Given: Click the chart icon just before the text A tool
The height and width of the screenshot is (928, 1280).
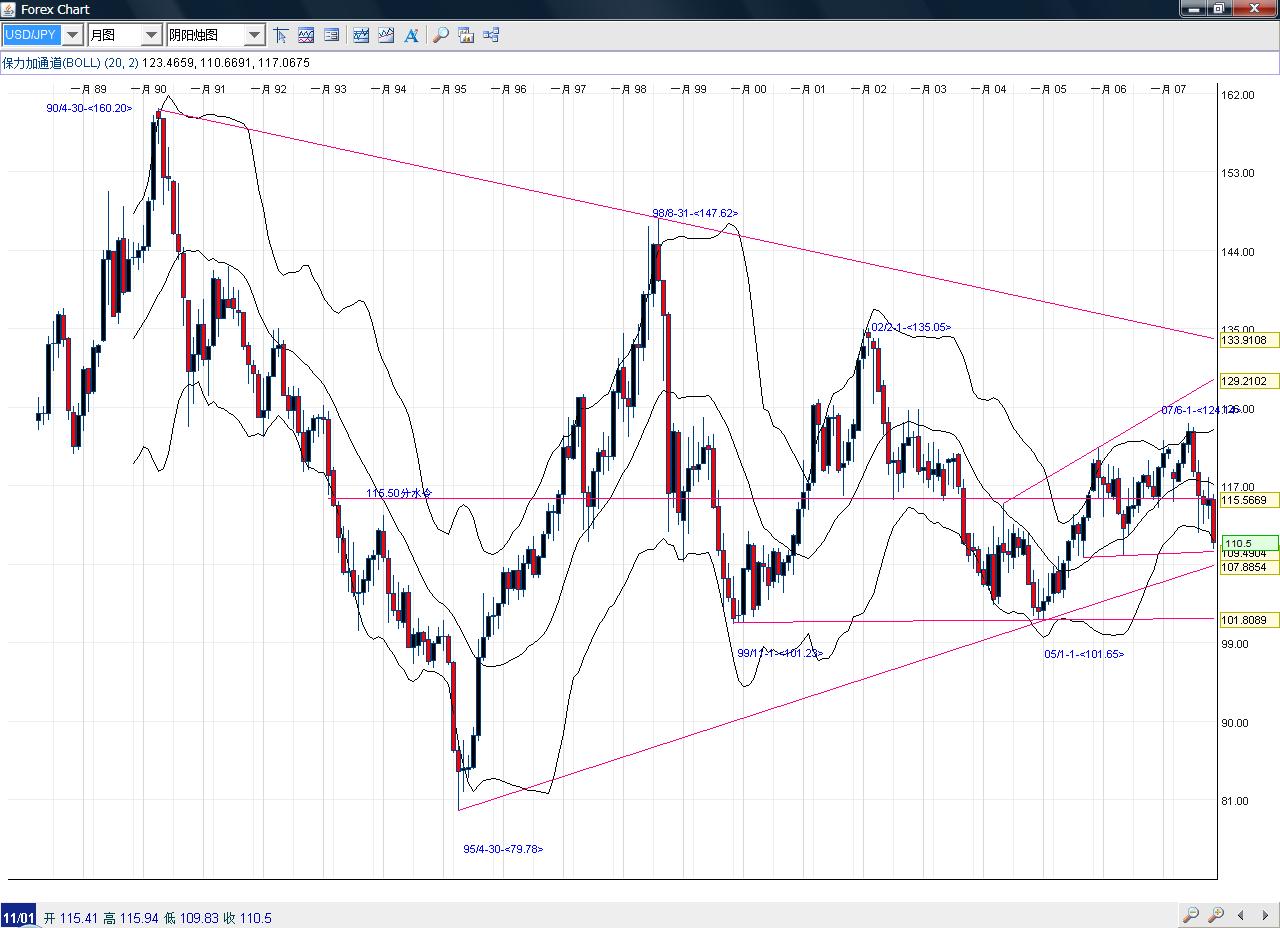Looking at the screenshot, I should (x=386, y=35).
